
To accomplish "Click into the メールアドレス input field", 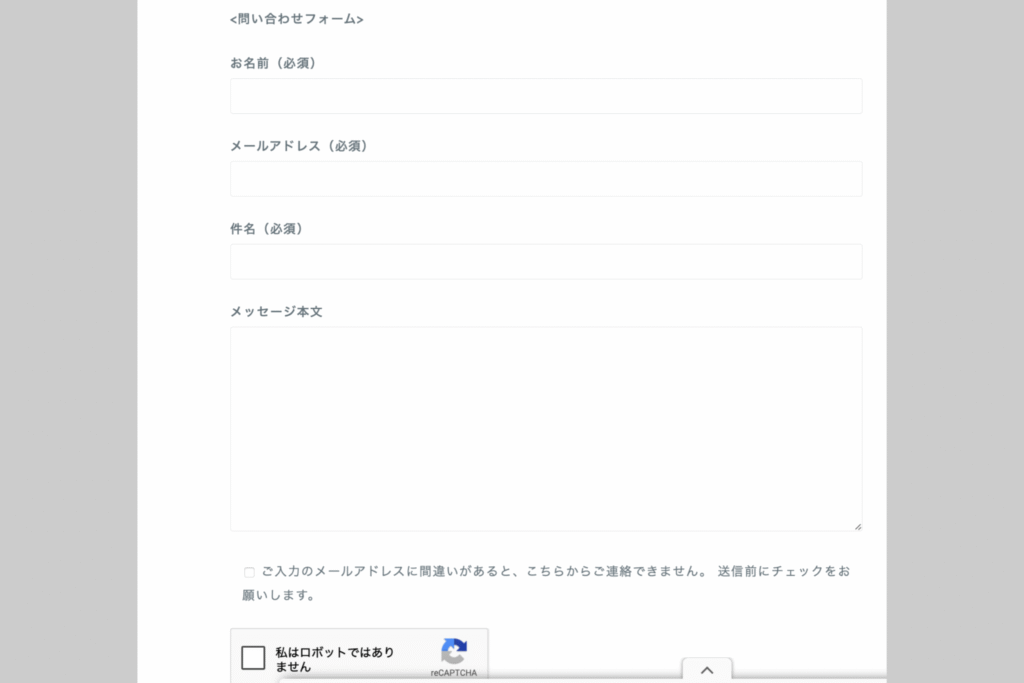I will click(x=546, y=179).
